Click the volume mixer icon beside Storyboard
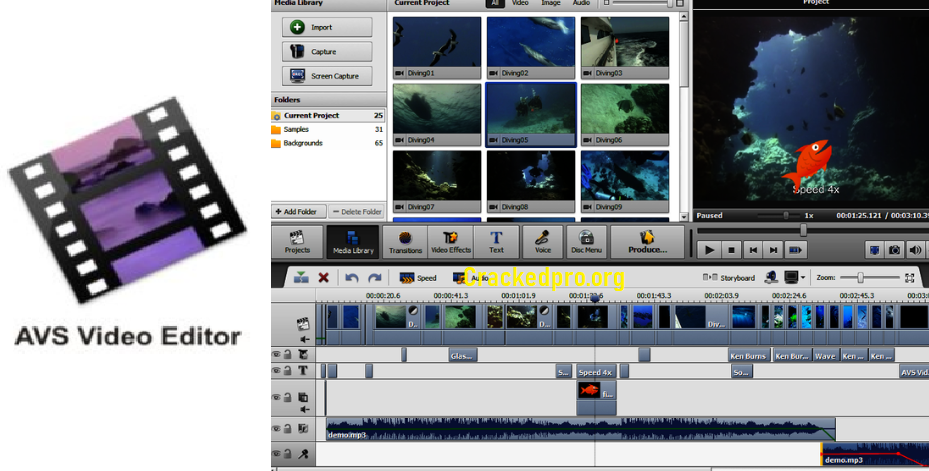Image resolution: width=929 pixels, height=471 pixels. (x=771, y=277)
